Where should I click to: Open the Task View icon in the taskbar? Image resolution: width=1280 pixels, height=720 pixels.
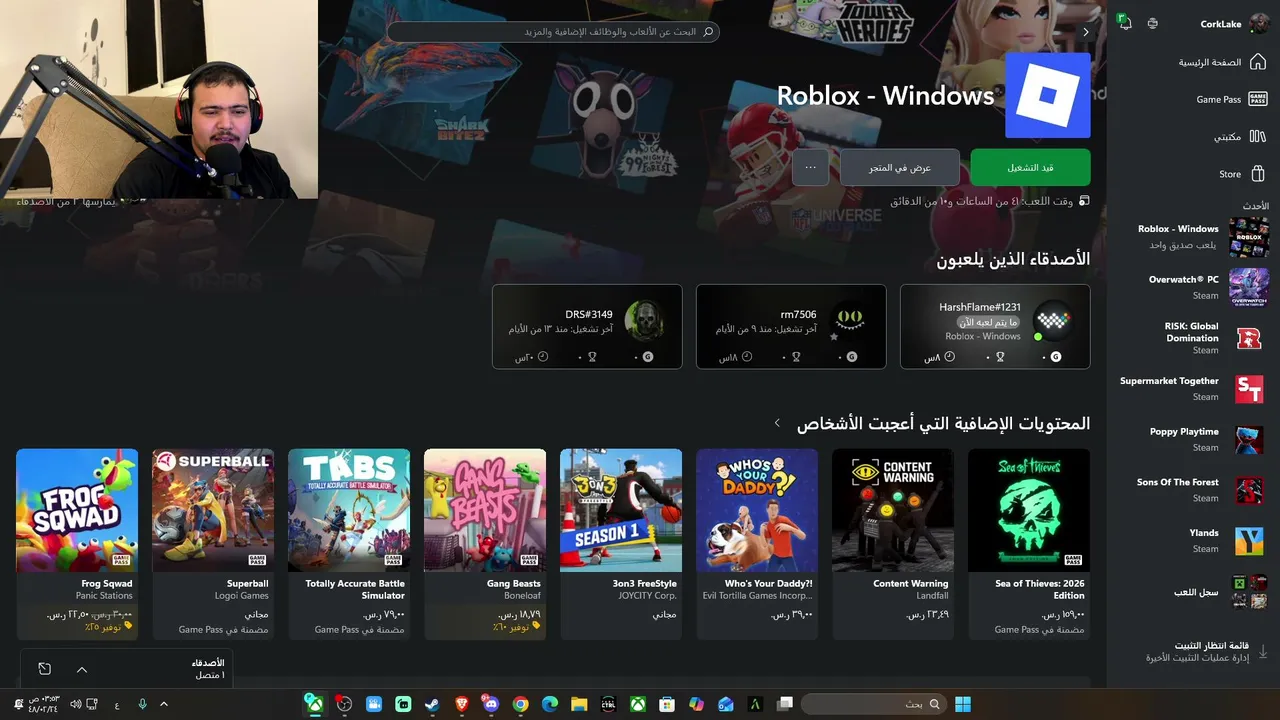785,704
